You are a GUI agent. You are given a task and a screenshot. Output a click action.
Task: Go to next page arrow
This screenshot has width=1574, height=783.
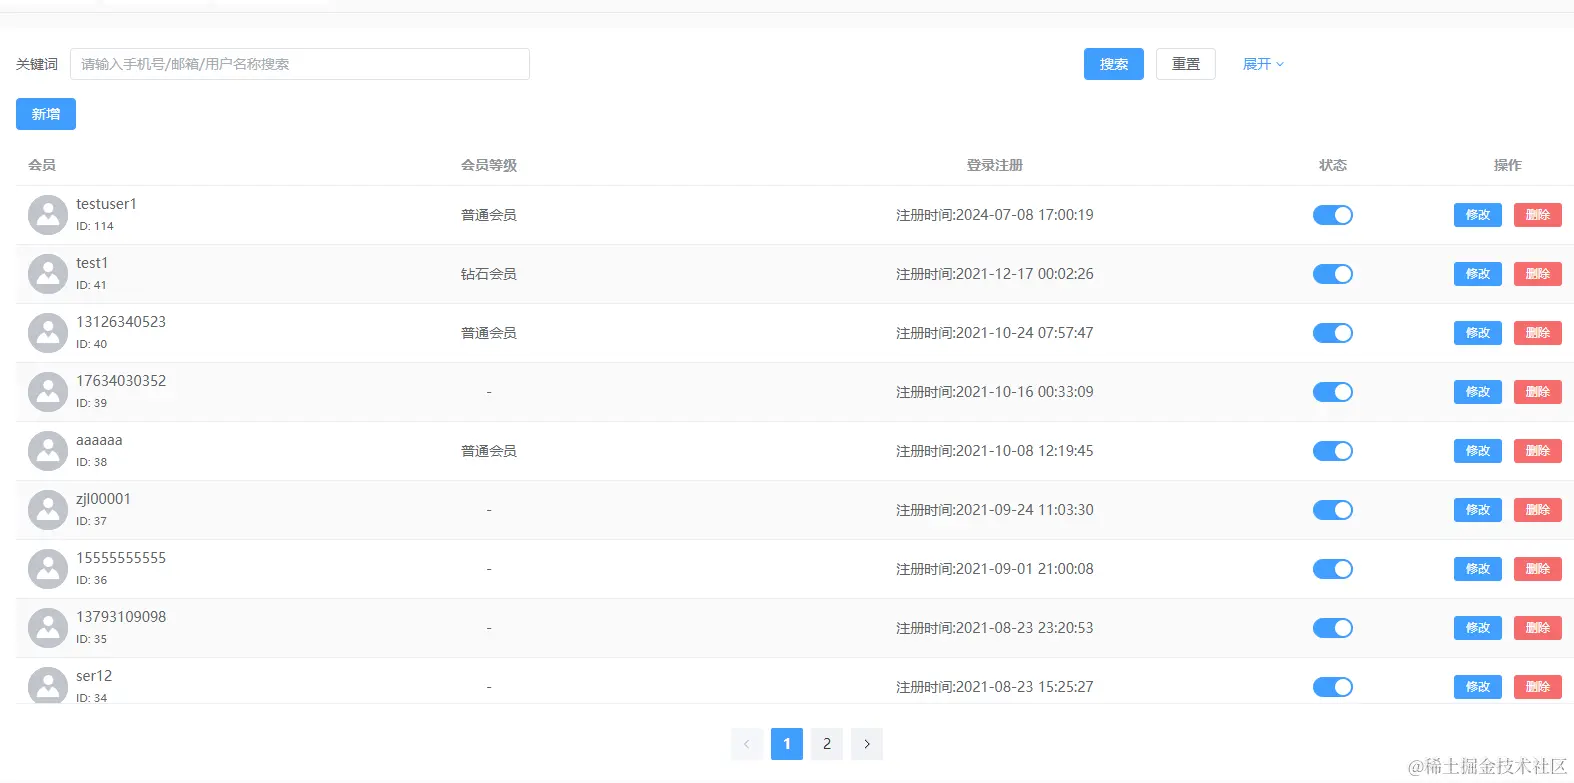coord(867,744)
